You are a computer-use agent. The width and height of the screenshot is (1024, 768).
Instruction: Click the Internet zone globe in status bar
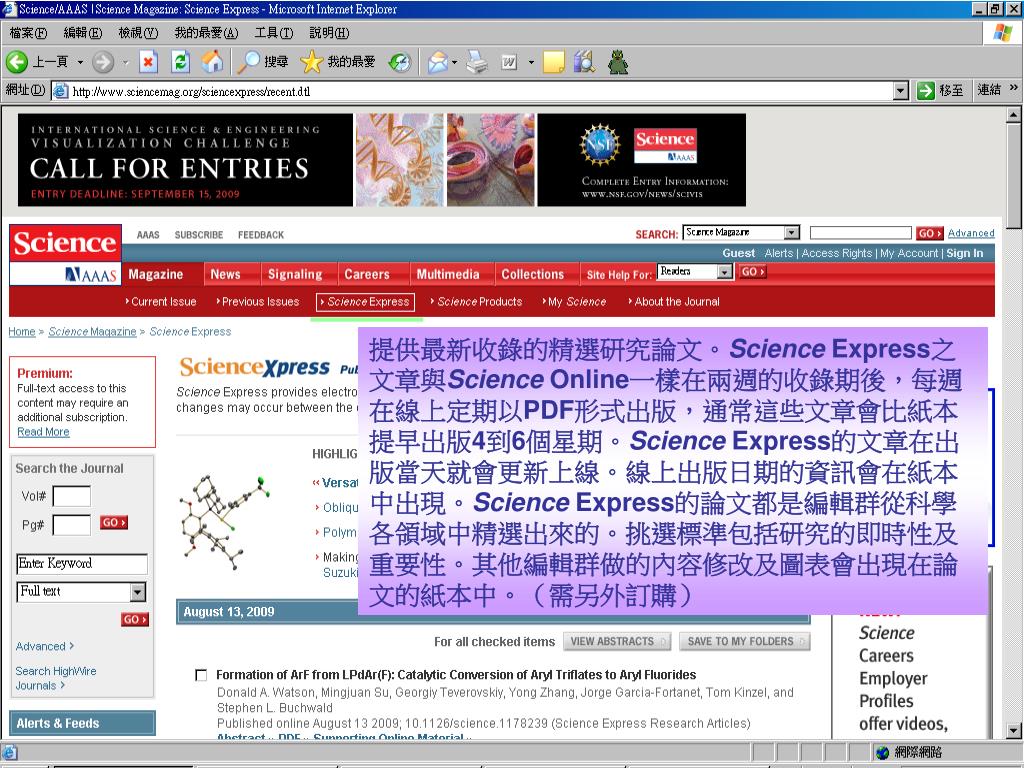(882, 752)
